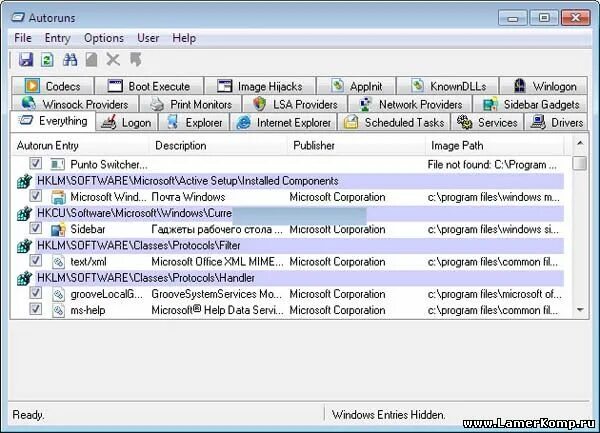Viewport: 600px width, 433px height.
Task: Click 'Microsoft Office XML MIME...' description text
Action: tap(217, 262)
